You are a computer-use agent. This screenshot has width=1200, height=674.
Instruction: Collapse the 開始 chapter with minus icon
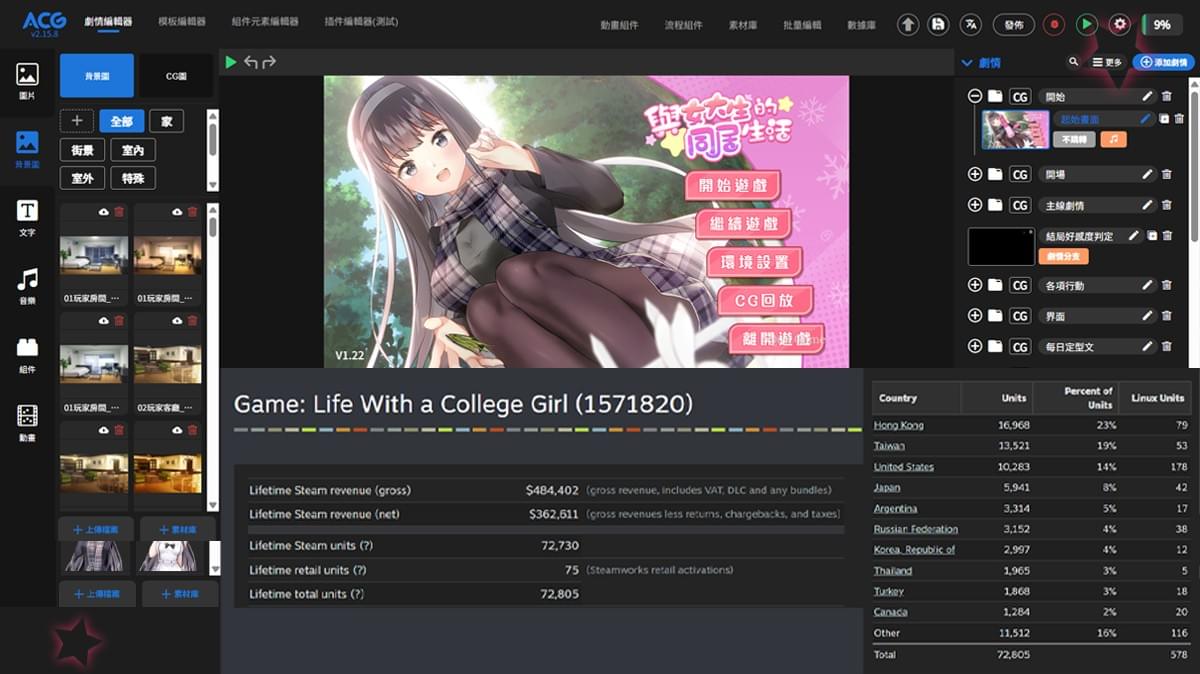(975, 96)
